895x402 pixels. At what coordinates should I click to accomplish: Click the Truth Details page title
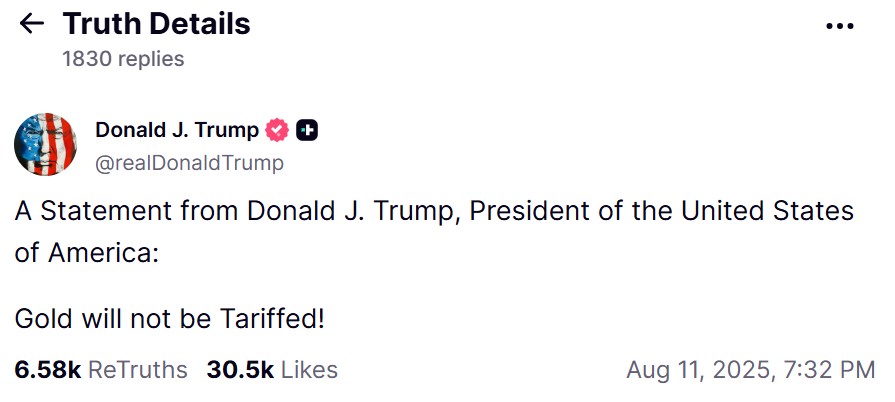point(156,24)
